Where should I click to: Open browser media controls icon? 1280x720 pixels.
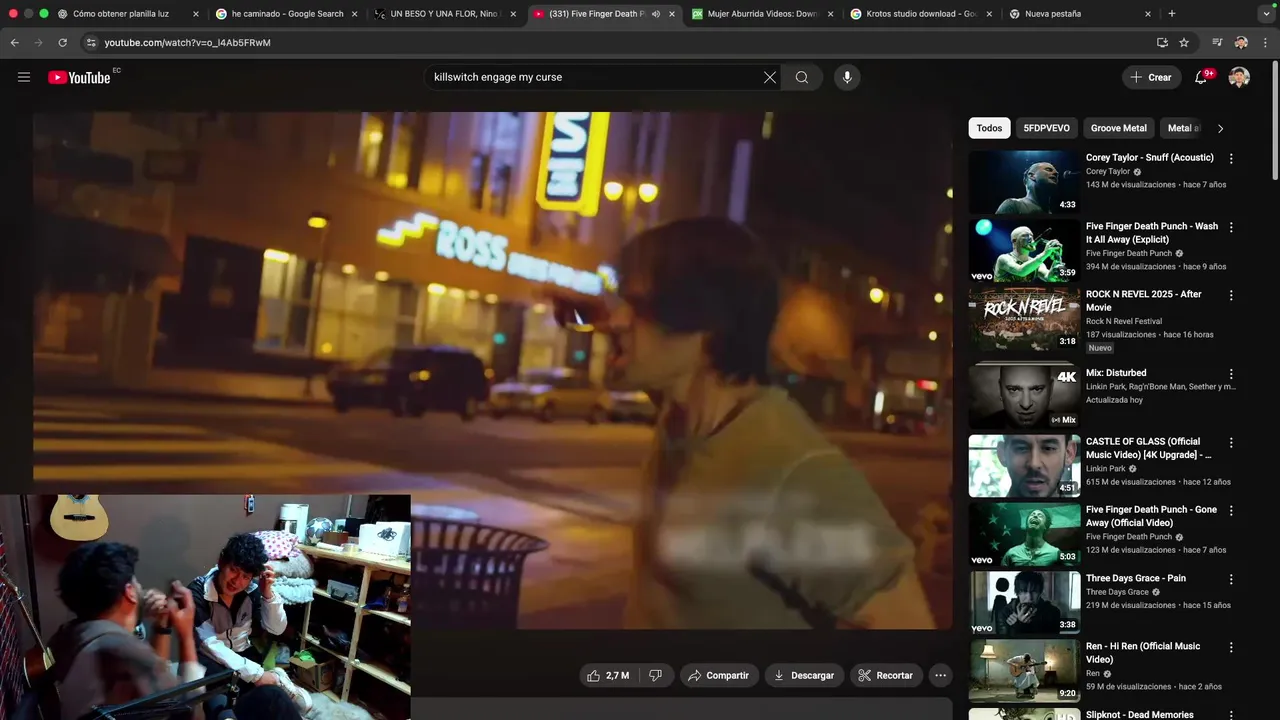(1217, 43)
